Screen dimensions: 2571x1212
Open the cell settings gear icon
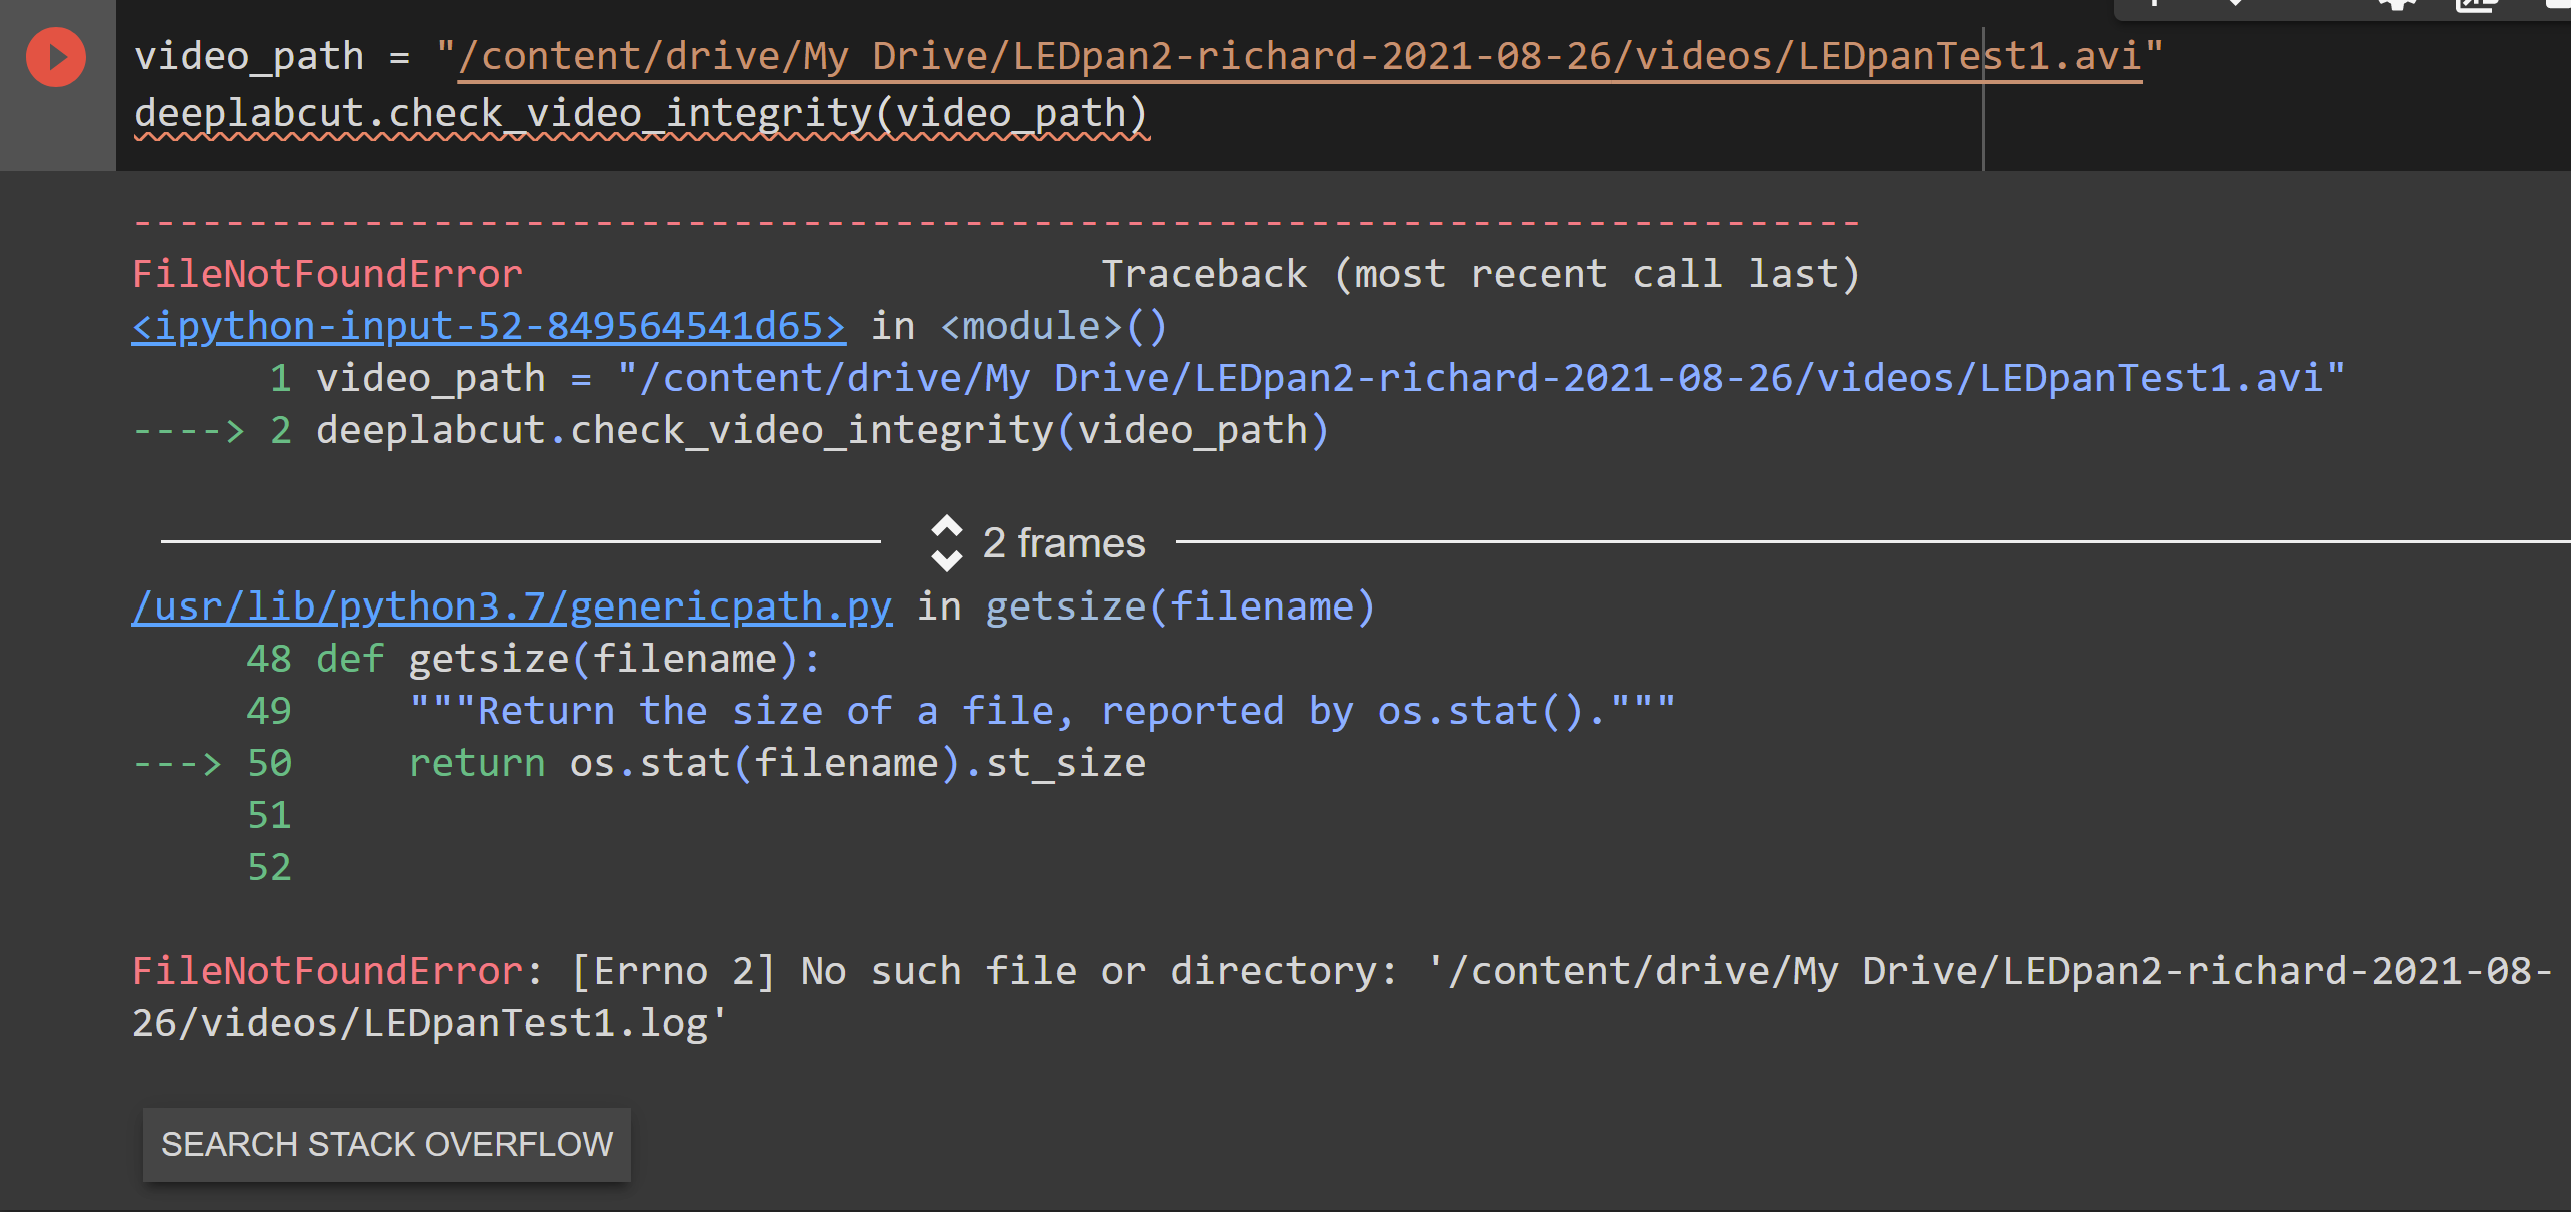2396,8
